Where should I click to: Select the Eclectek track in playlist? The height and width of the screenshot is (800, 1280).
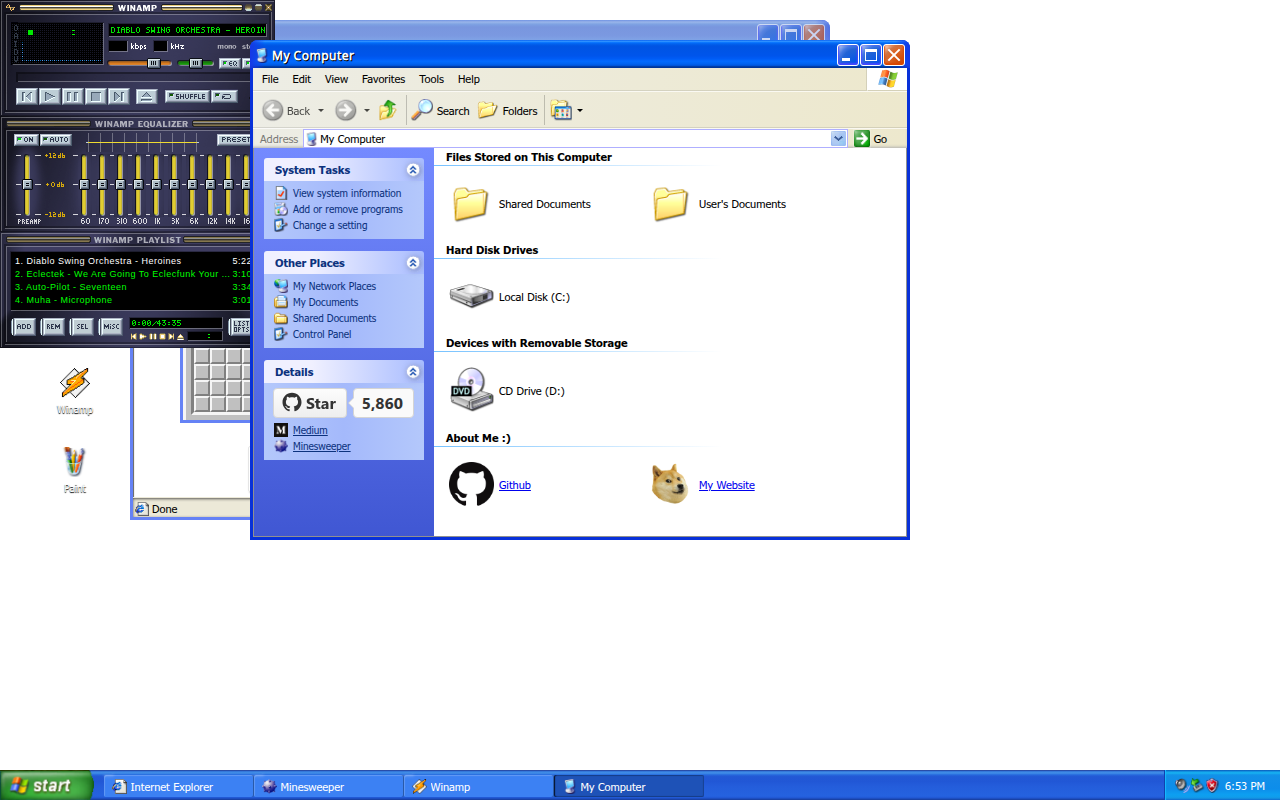[132, 274]
